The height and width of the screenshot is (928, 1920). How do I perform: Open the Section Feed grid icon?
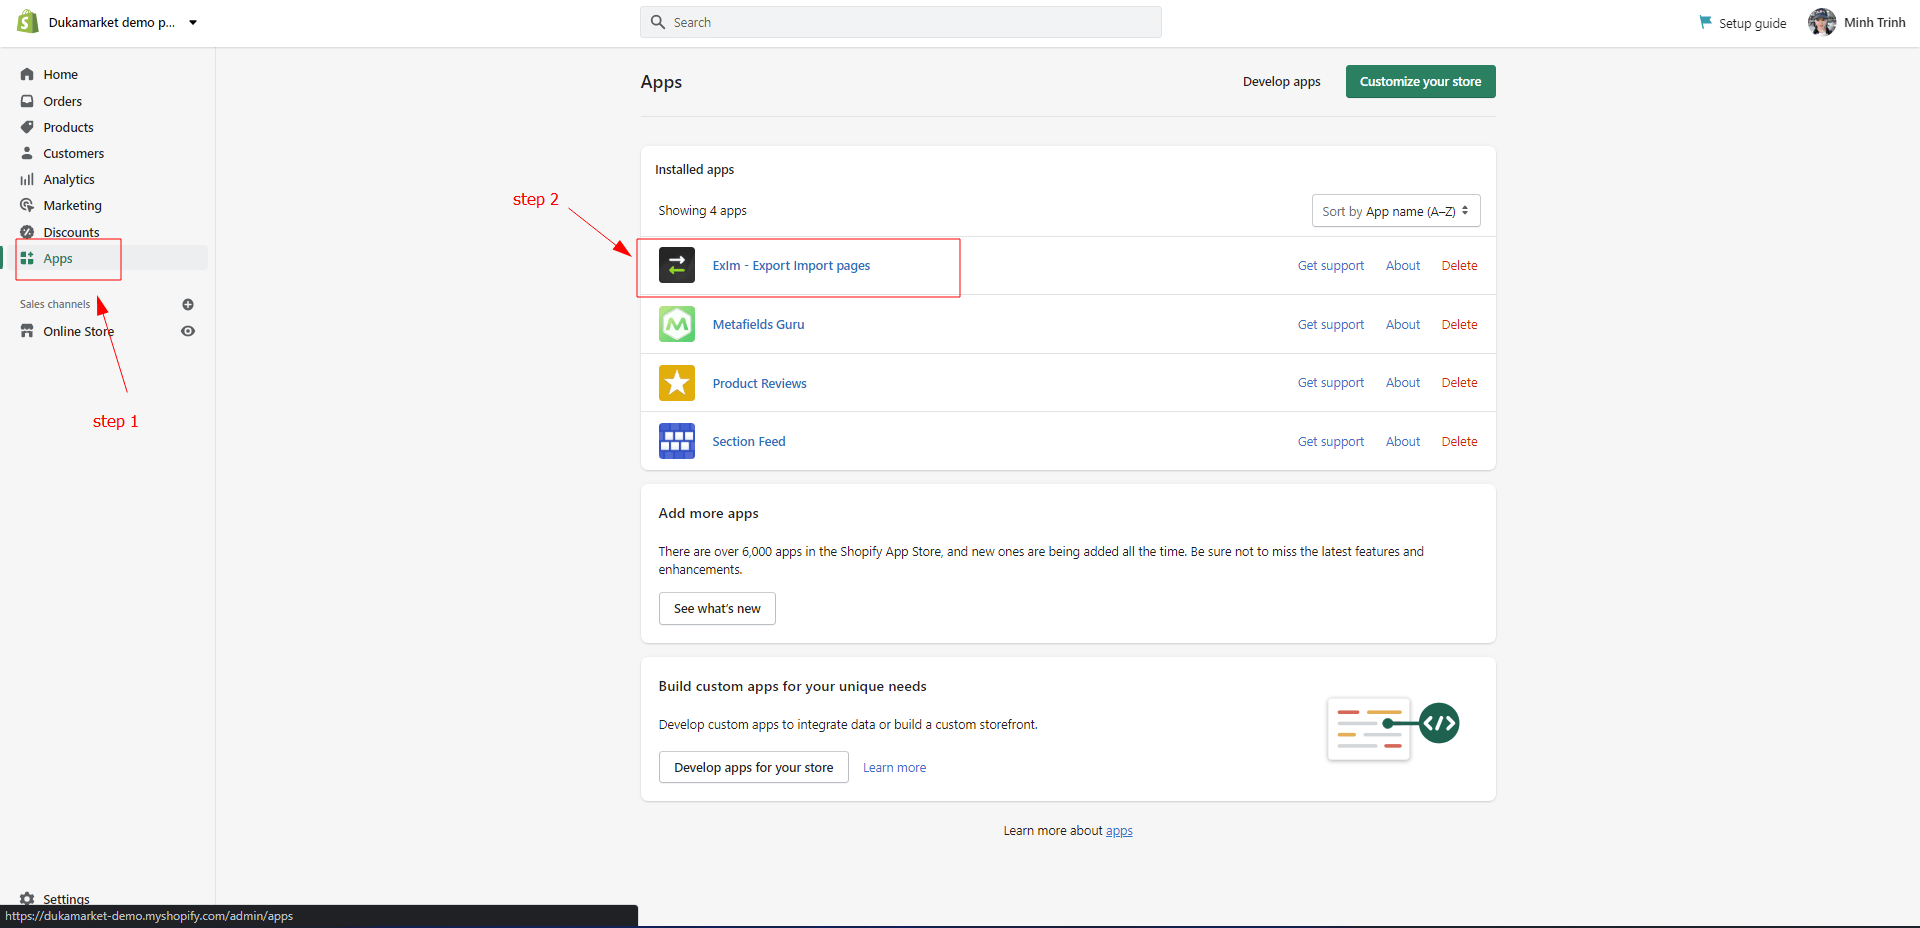[x=676, y=441]
